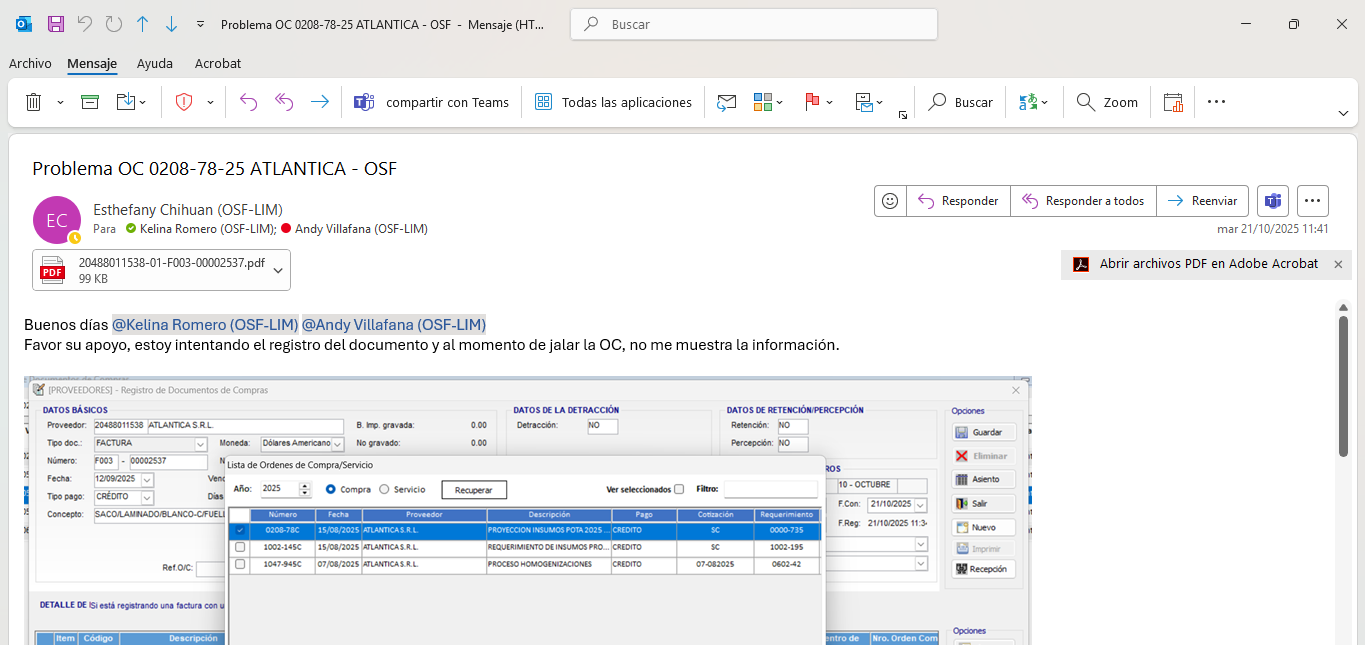
Task: Click the flag follow-up icon
Action: (812, 102)
